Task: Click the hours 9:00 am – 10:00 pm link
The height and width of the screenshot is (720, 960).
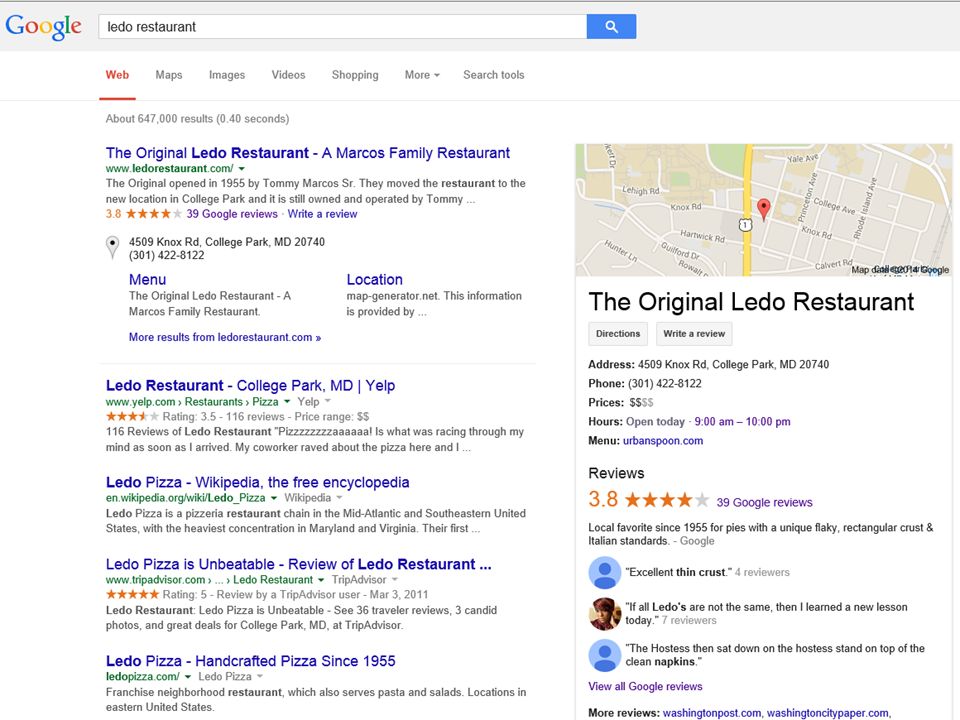Action: [742, 421]
